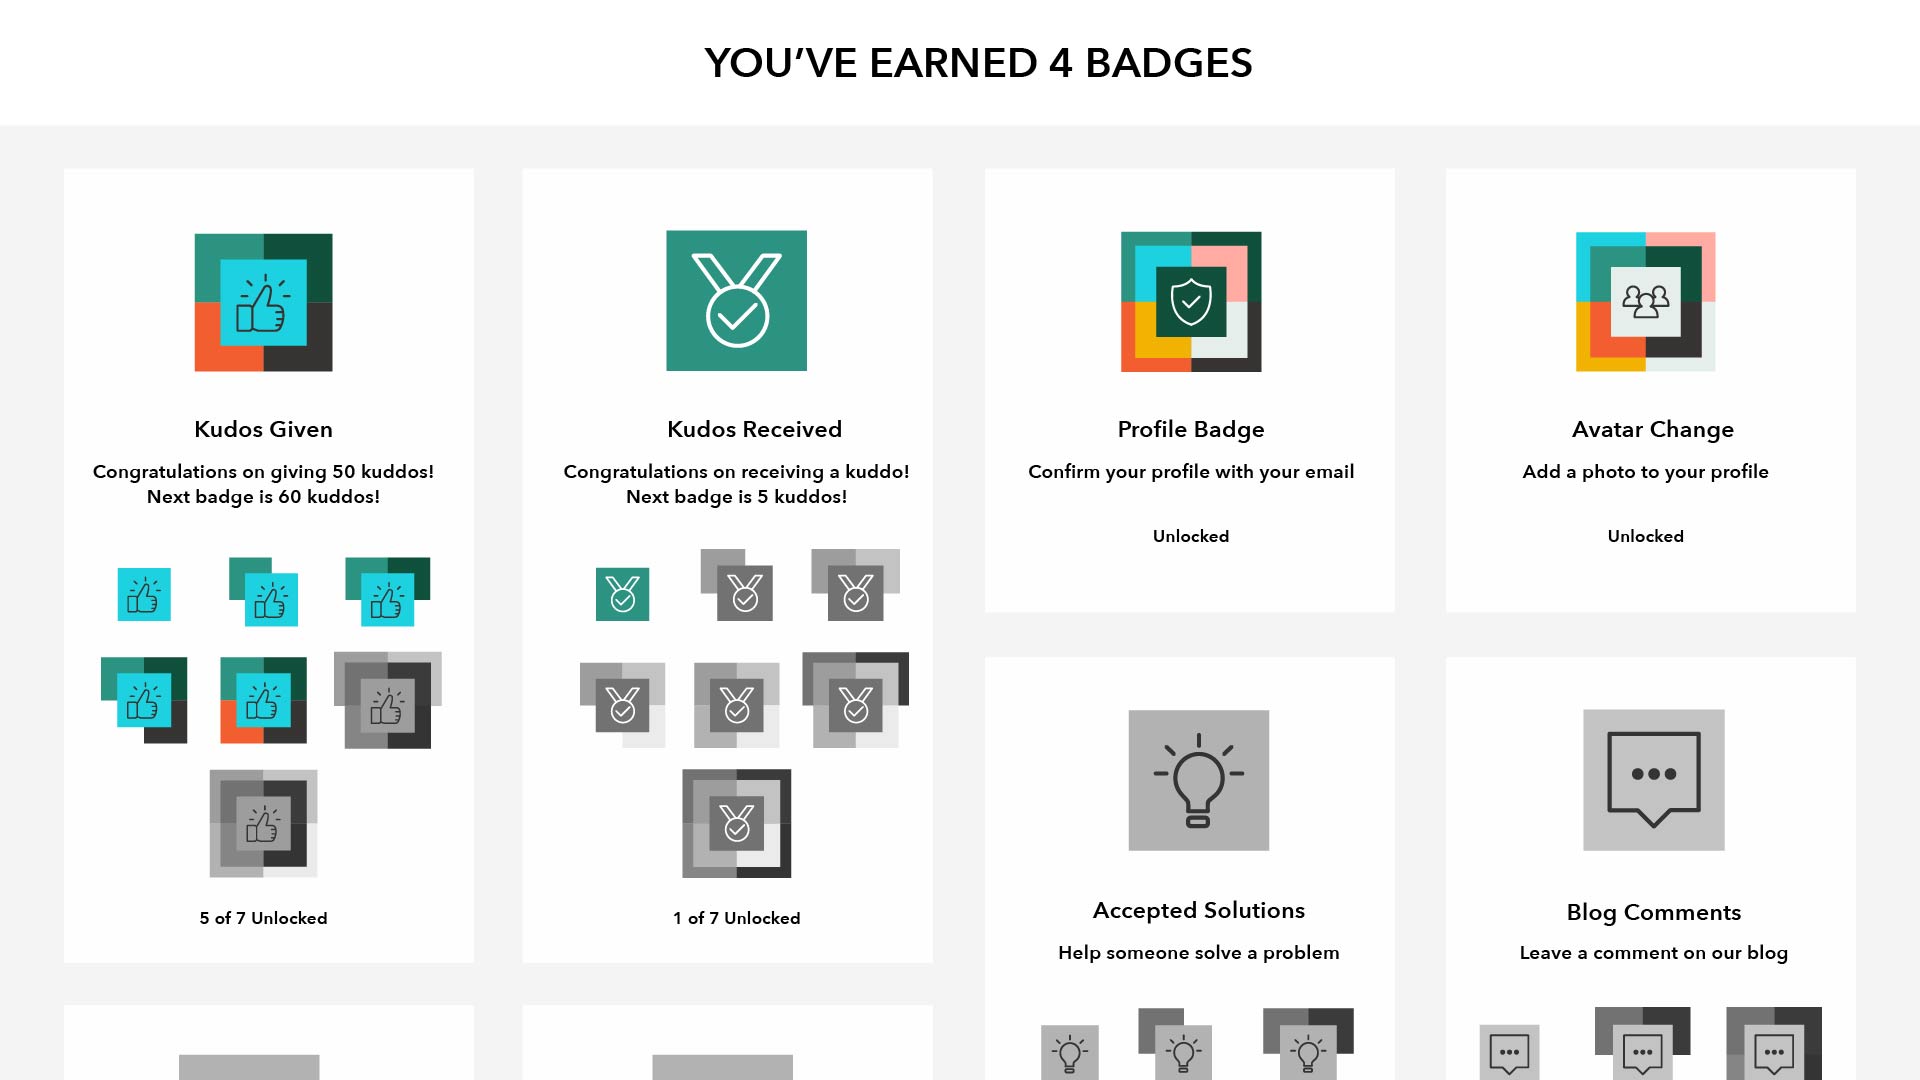Click the large Accepted Solutions lightbulb icon
This screenshot has height=1080, width=1920.
1198,780
